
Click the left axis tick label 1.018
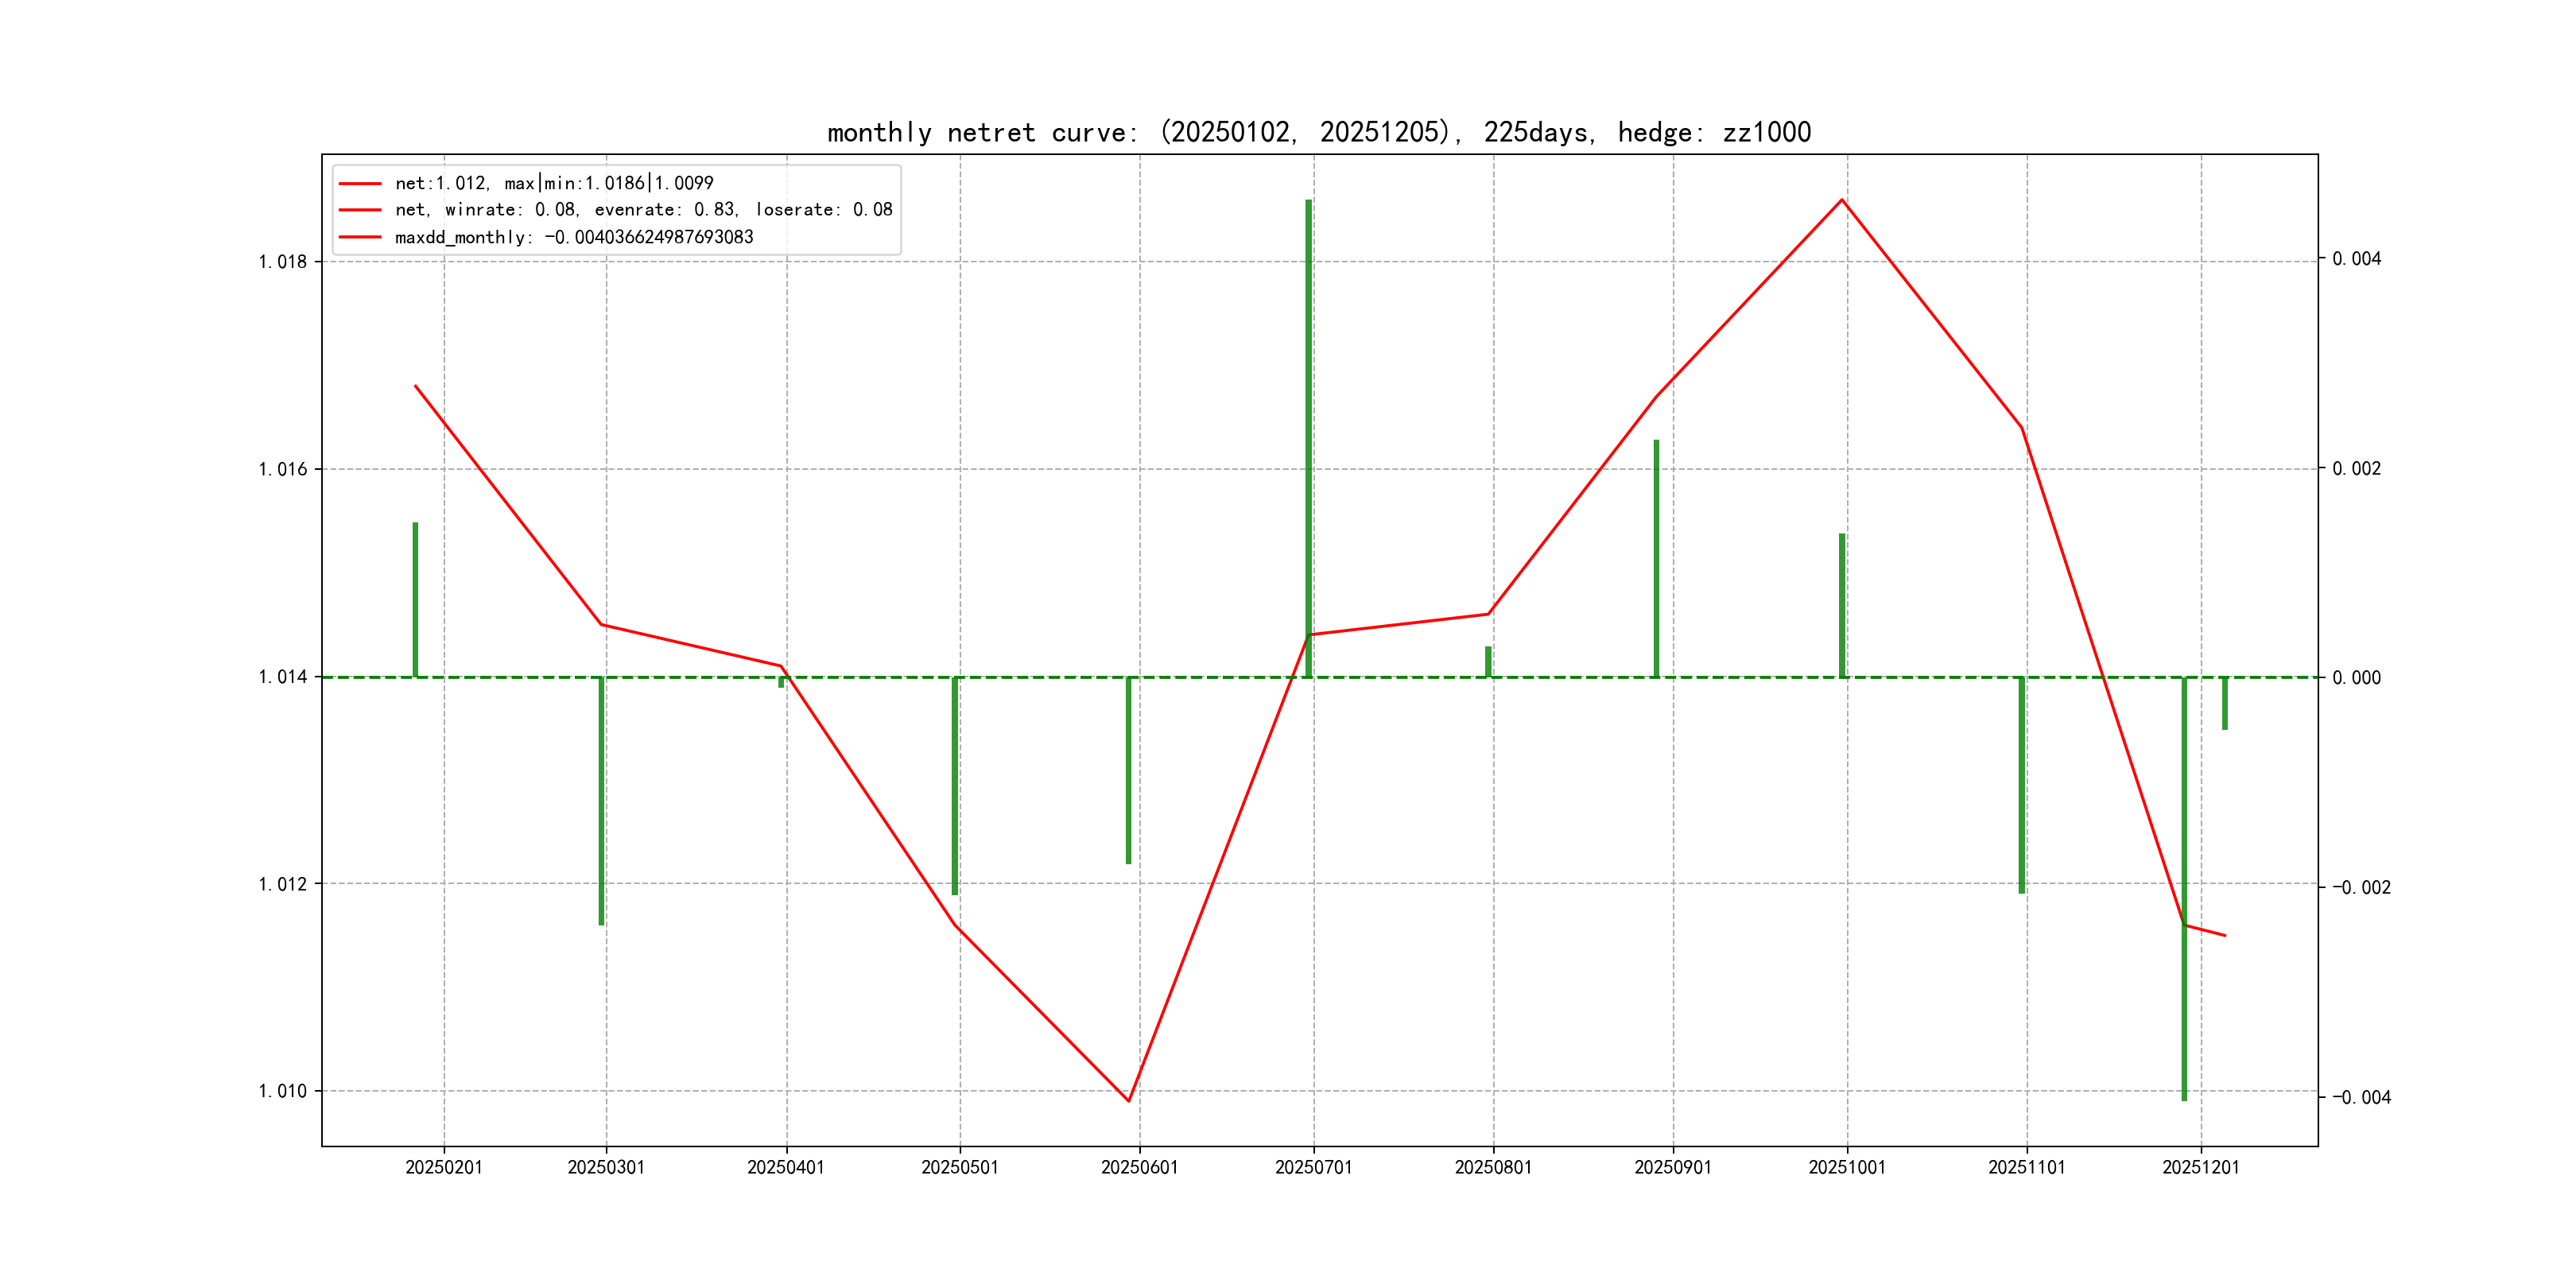pos(283,262)
